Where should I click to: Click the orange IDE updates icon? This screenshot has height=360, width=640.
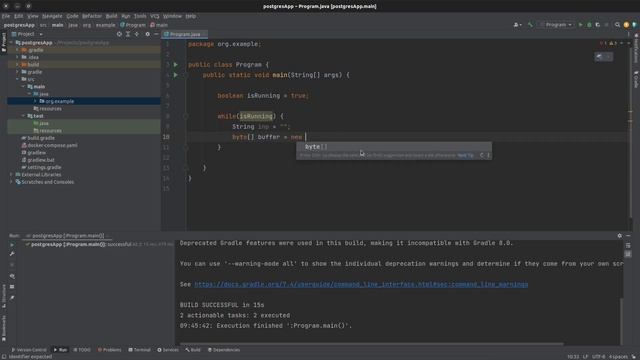(x=626, y=25)
